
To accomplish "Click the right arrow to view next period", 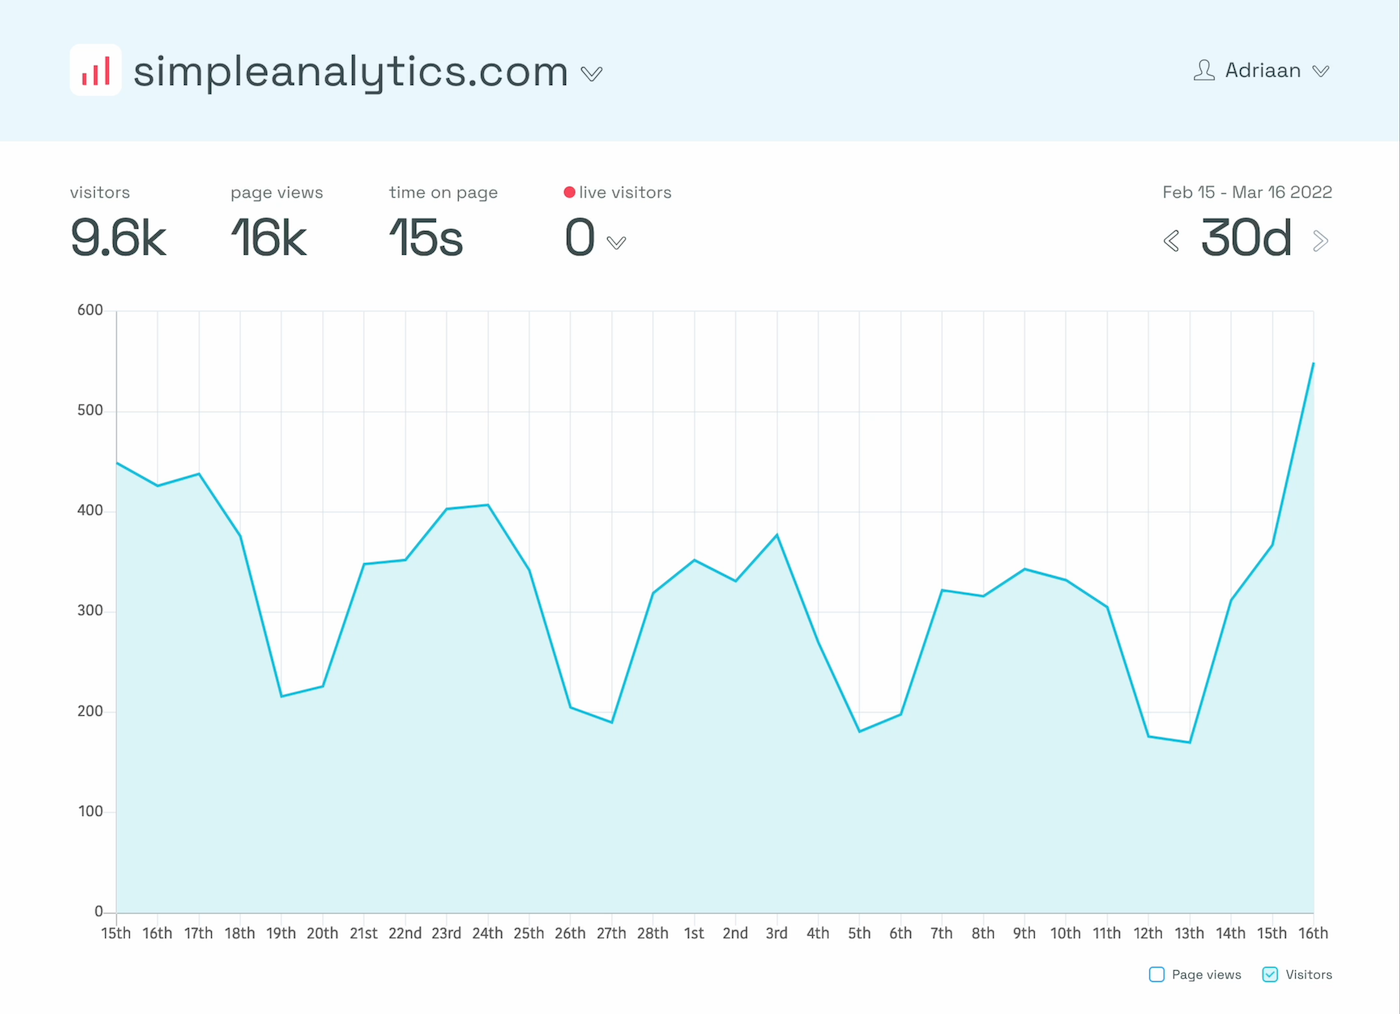I will (1321, 241).
